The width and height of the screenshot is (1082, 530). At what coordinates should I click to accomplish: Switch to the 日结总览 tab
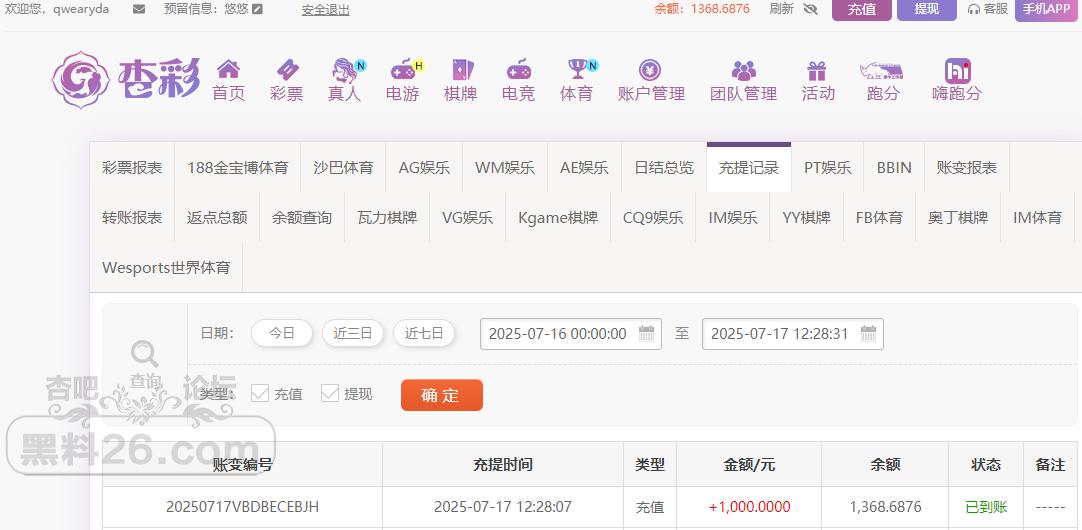tap(664, 168)
